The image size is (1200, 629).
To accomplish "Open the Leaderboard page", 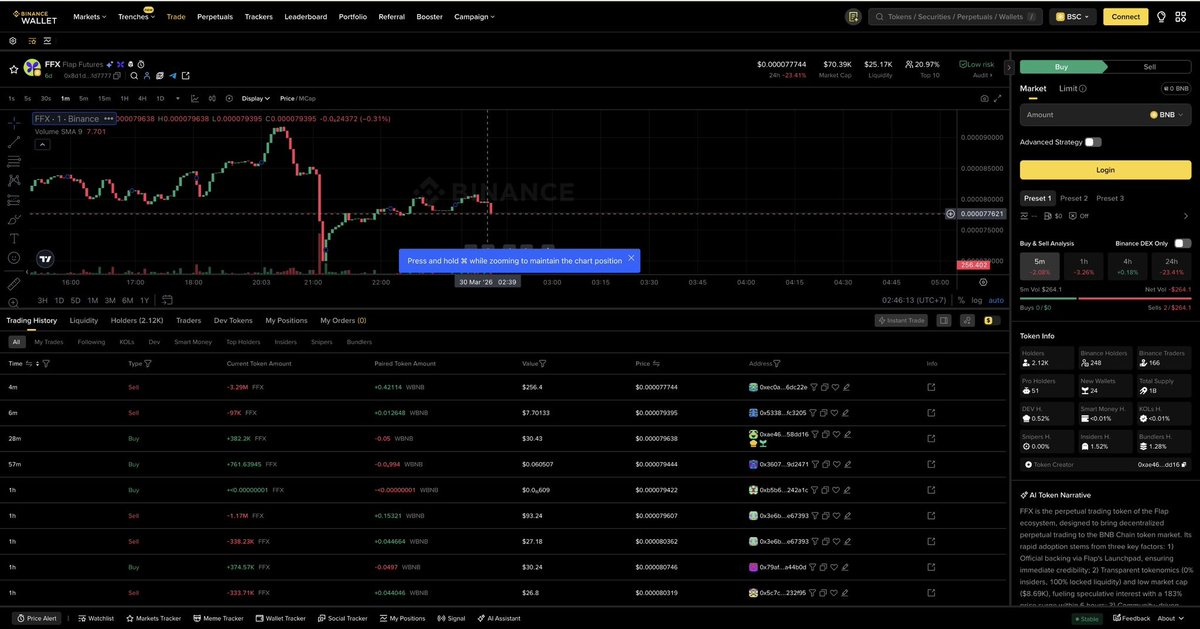I will click(305, 17).
